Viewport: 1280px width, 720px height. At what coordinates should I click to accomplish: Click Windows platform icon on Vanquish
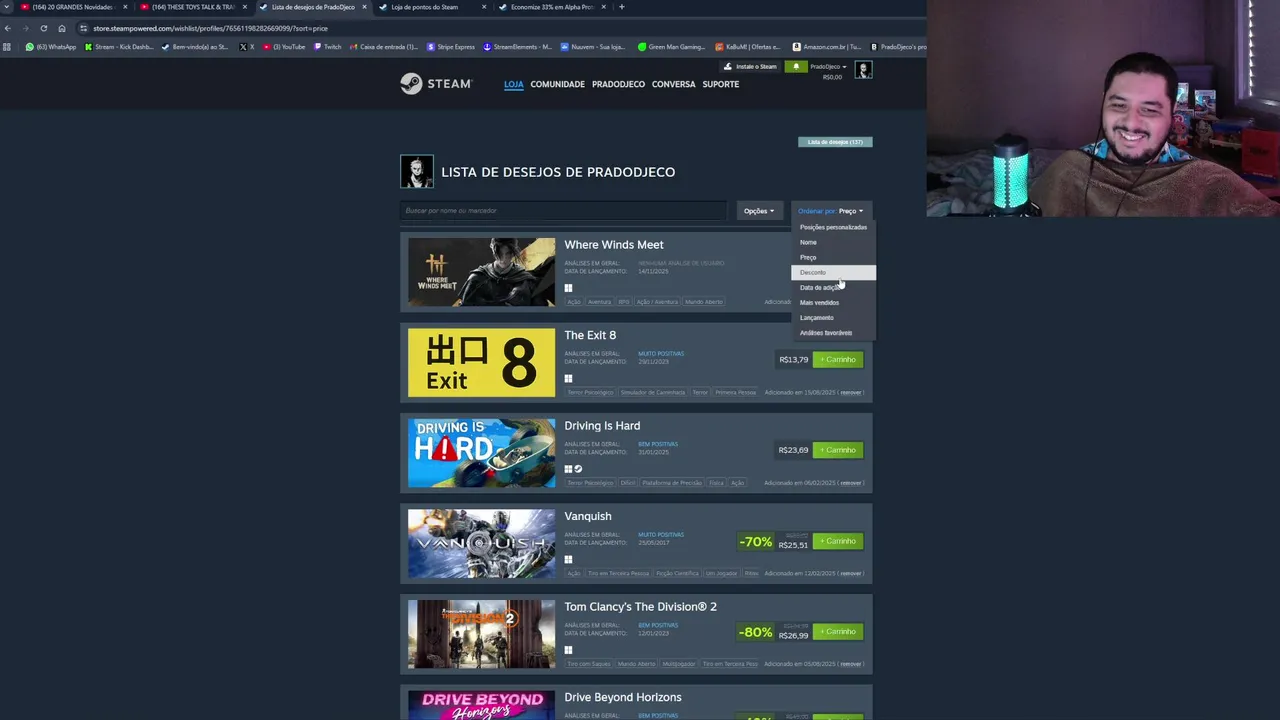[568, 559]
